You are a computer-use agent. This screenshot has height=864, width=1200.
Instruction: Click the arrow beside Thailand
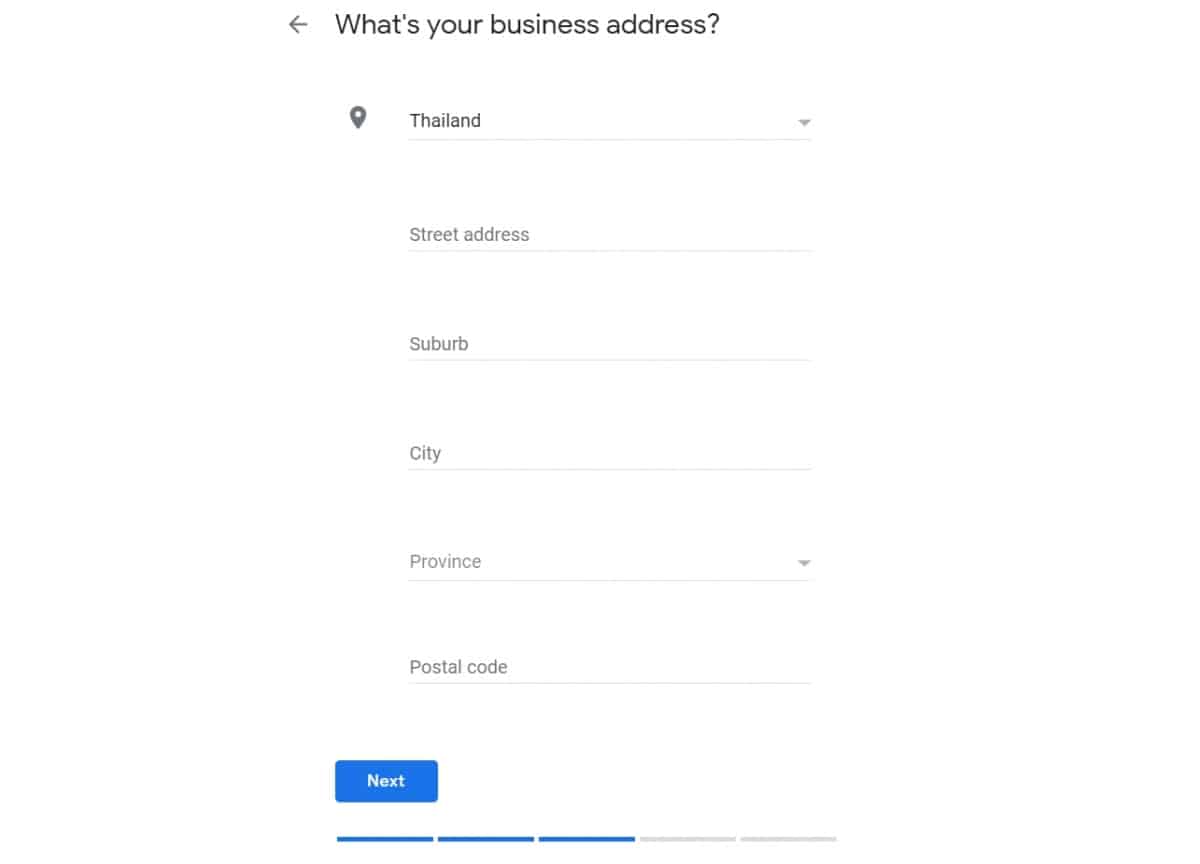(804, 123)
